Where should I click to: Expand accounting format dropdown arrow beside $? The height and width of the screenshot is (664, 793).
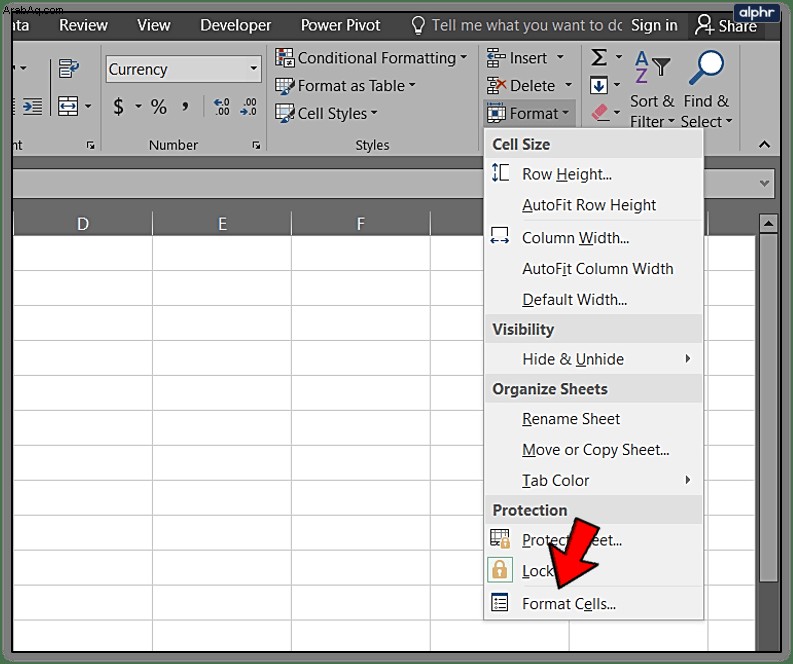coord(138,107)
